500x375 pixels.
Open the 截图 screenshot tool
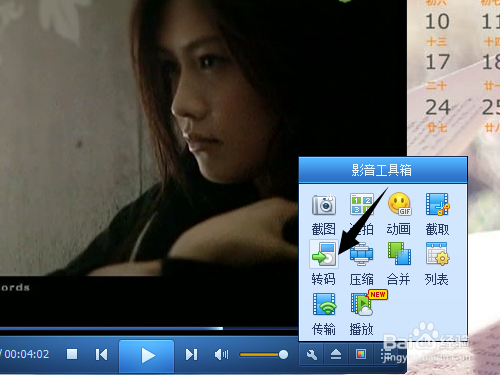coord(324,214)
